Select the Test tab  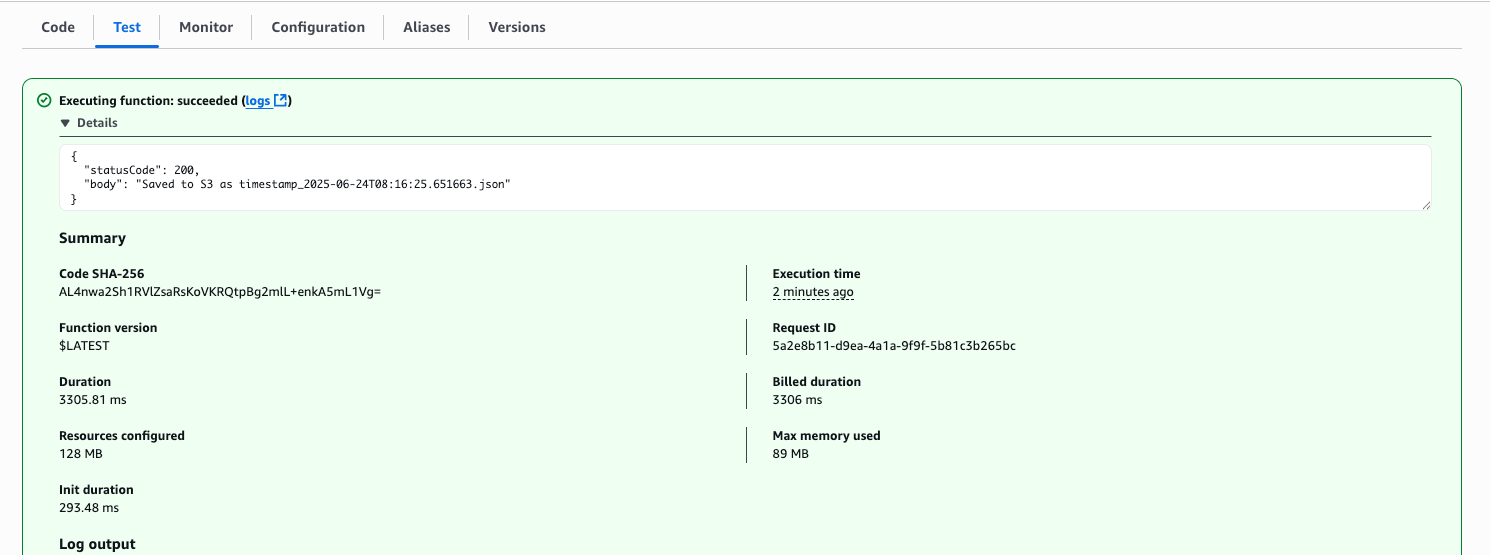coord(127,27)
